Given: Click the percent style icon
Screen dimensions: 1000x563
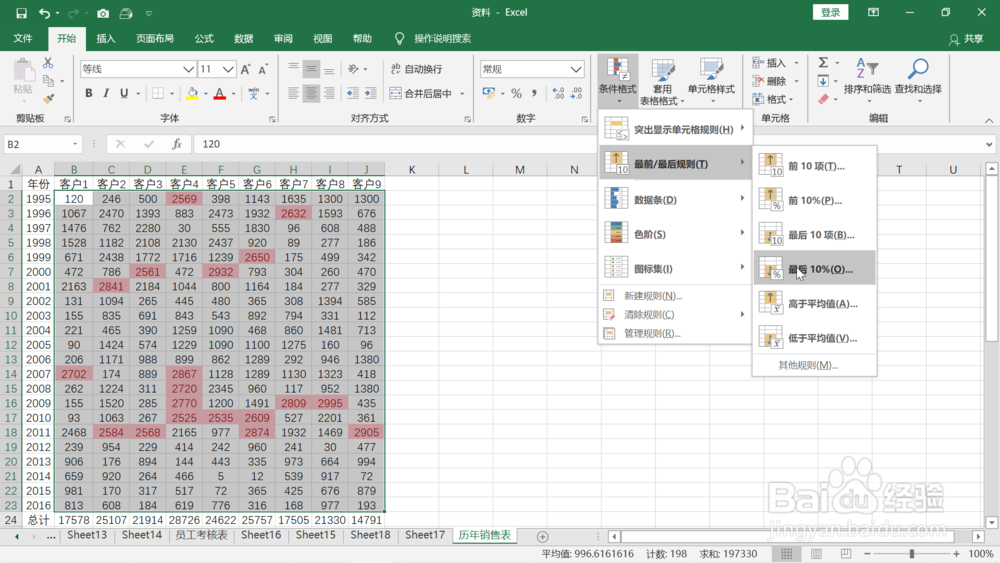Looking at the screenshot, I should coord(516,94).
